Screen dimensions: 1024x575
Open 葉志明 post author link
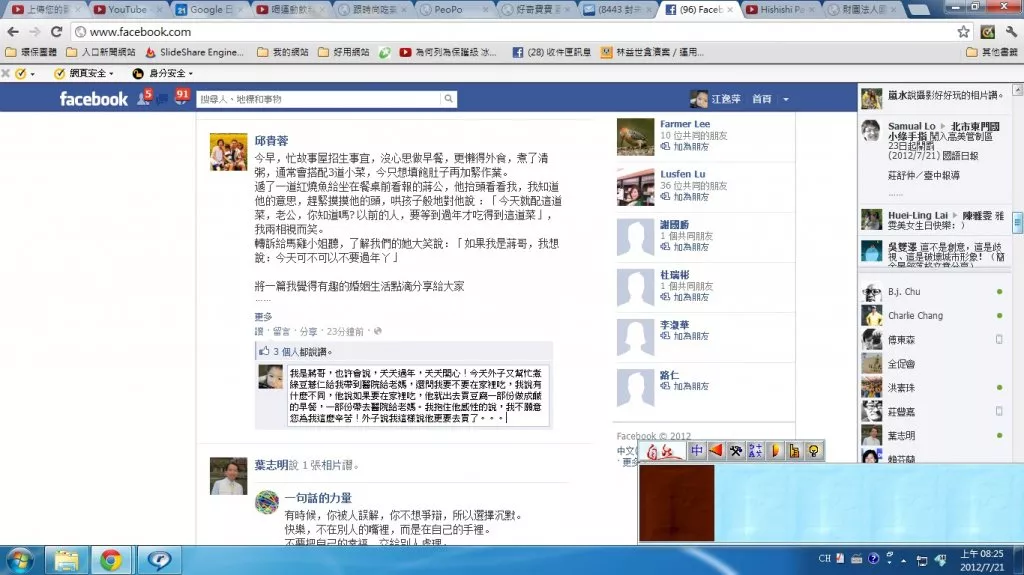point(271,465)
